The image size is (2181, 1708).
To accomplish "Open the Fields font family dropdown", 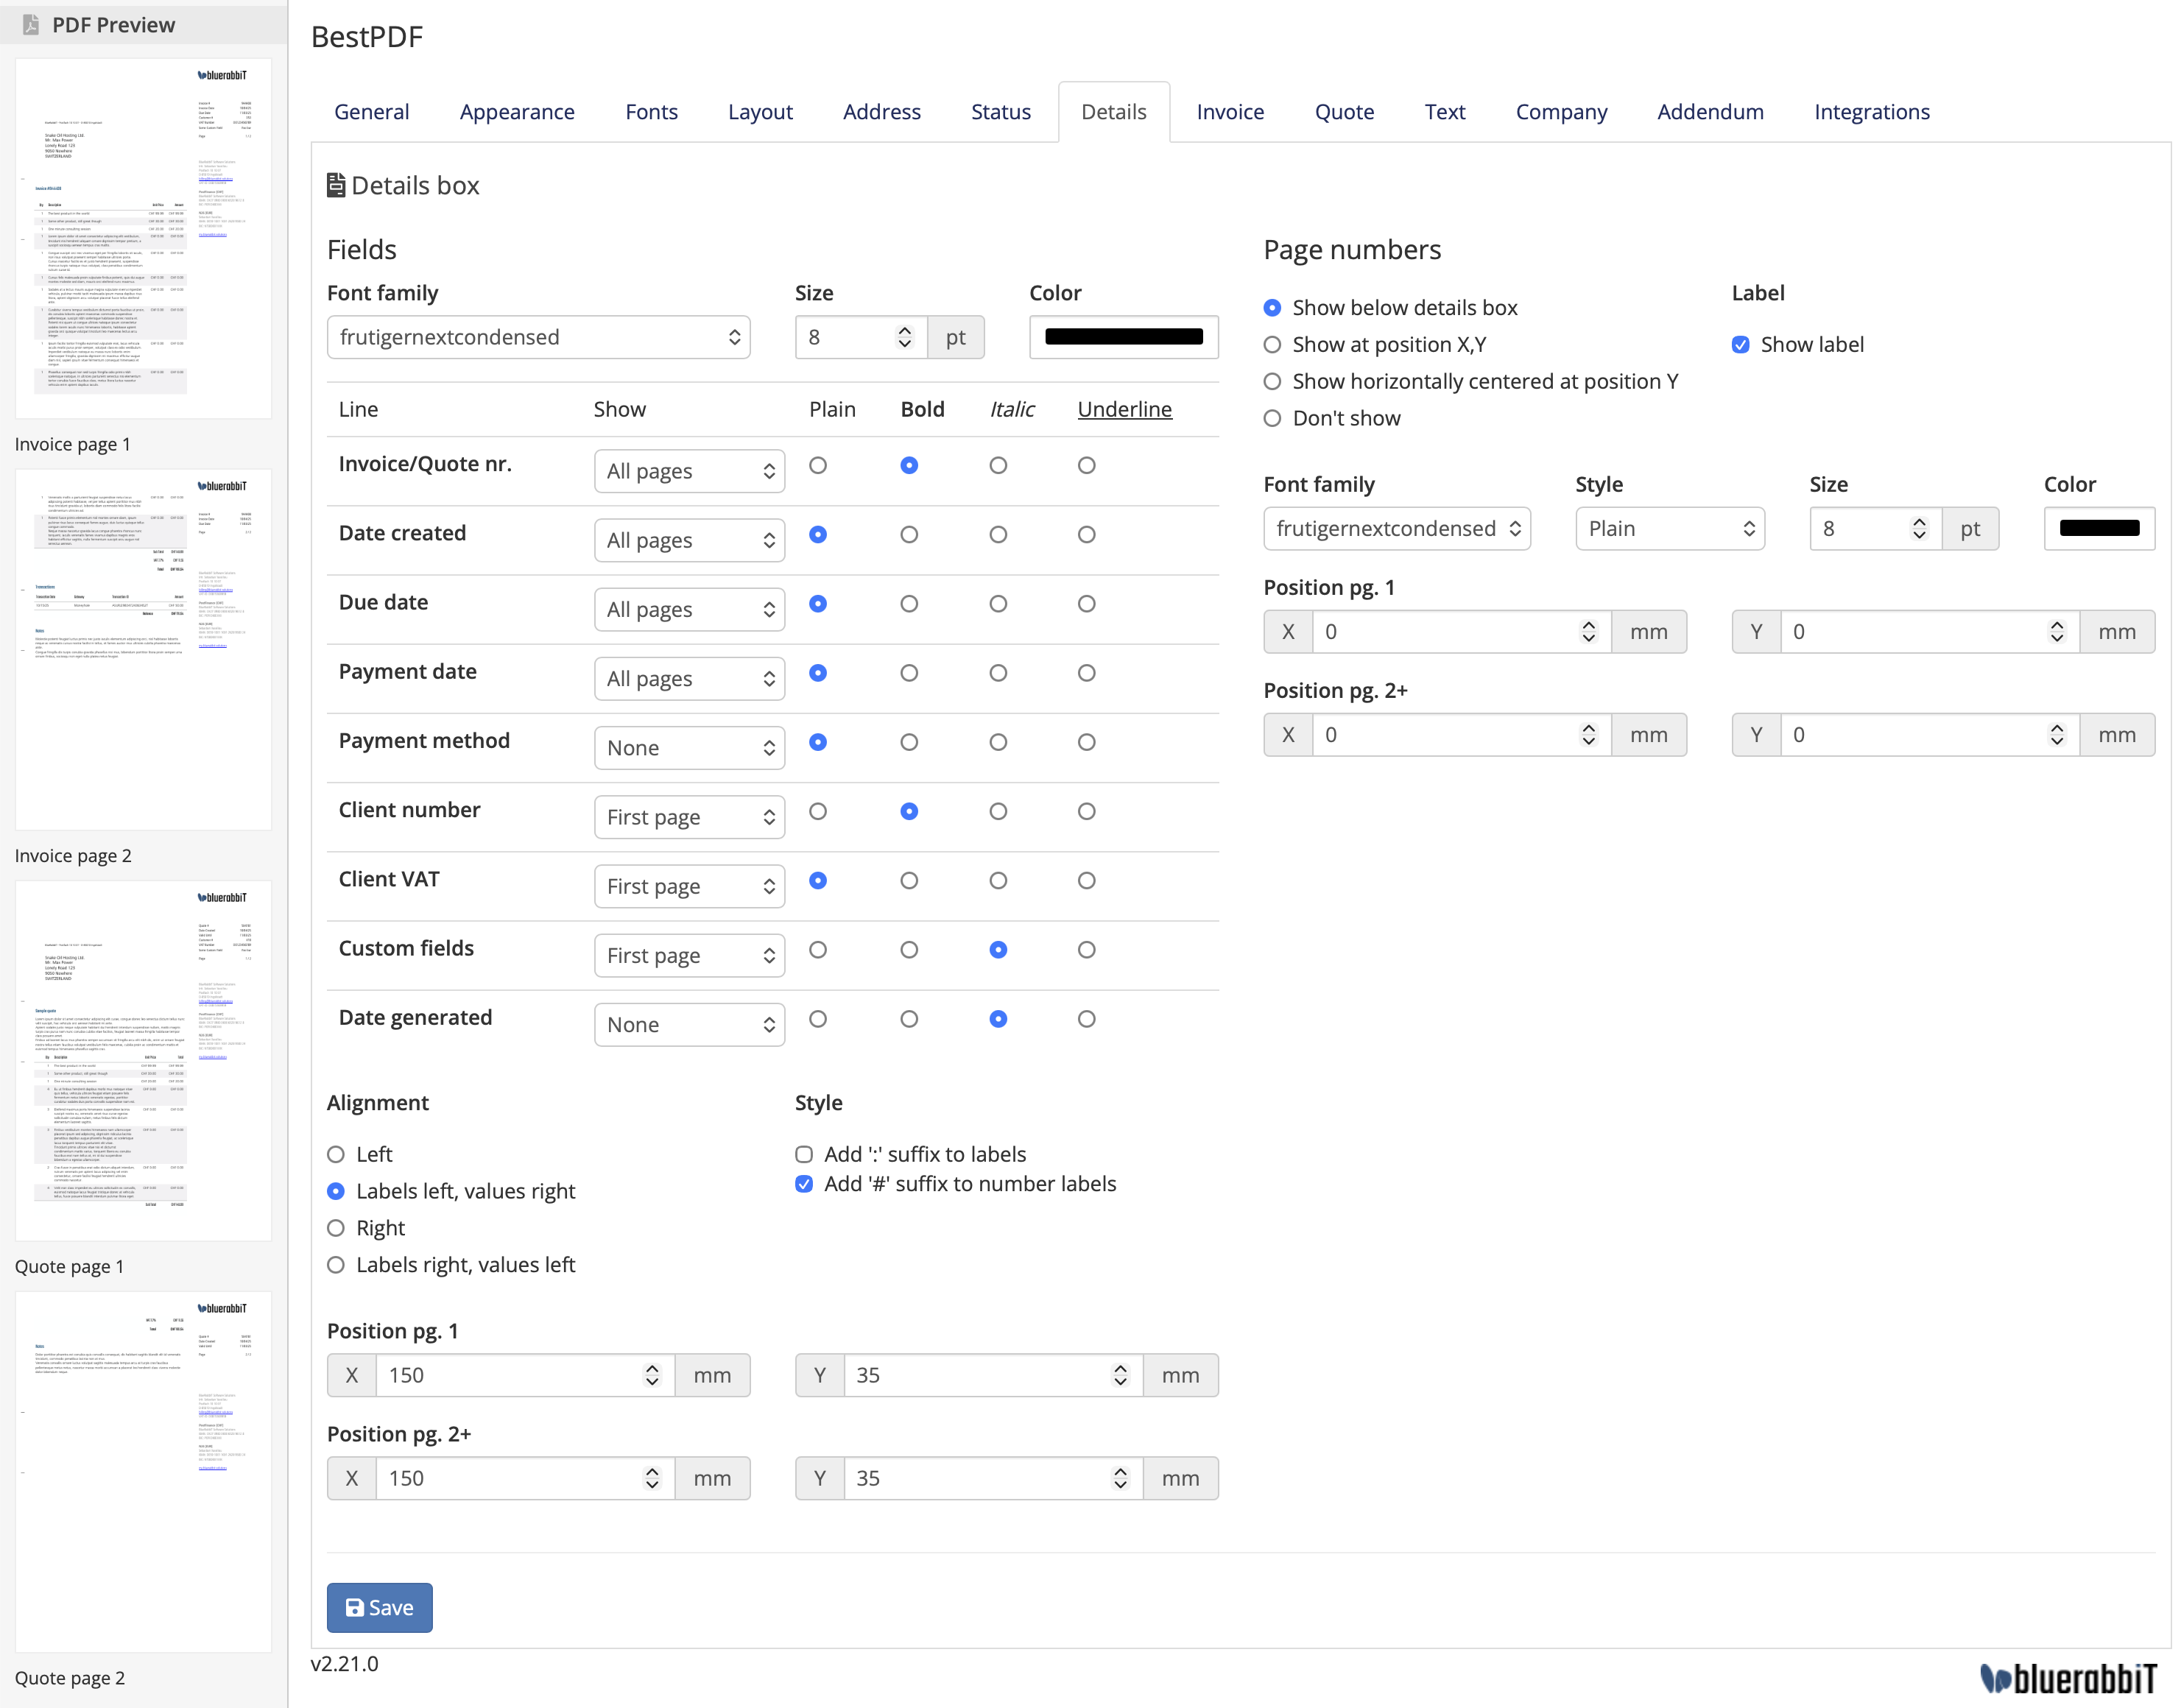I will (538, 337).
